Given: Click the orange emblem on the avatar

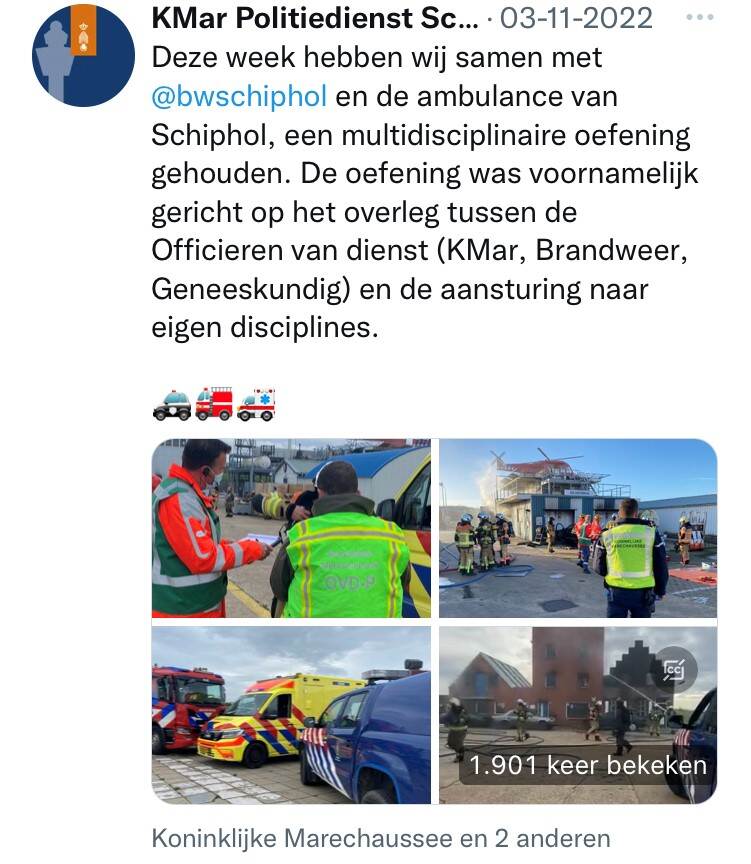Looking at the screenshot, I should [84, 30].
